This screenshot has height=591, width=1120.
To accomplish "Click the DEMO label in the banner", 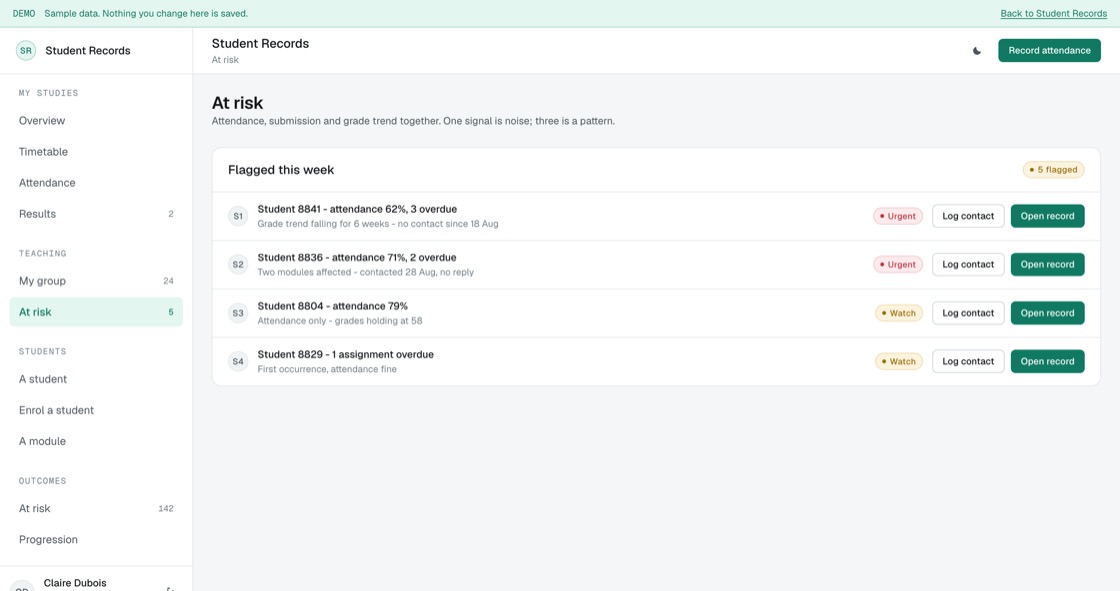I will coord(24,14).
